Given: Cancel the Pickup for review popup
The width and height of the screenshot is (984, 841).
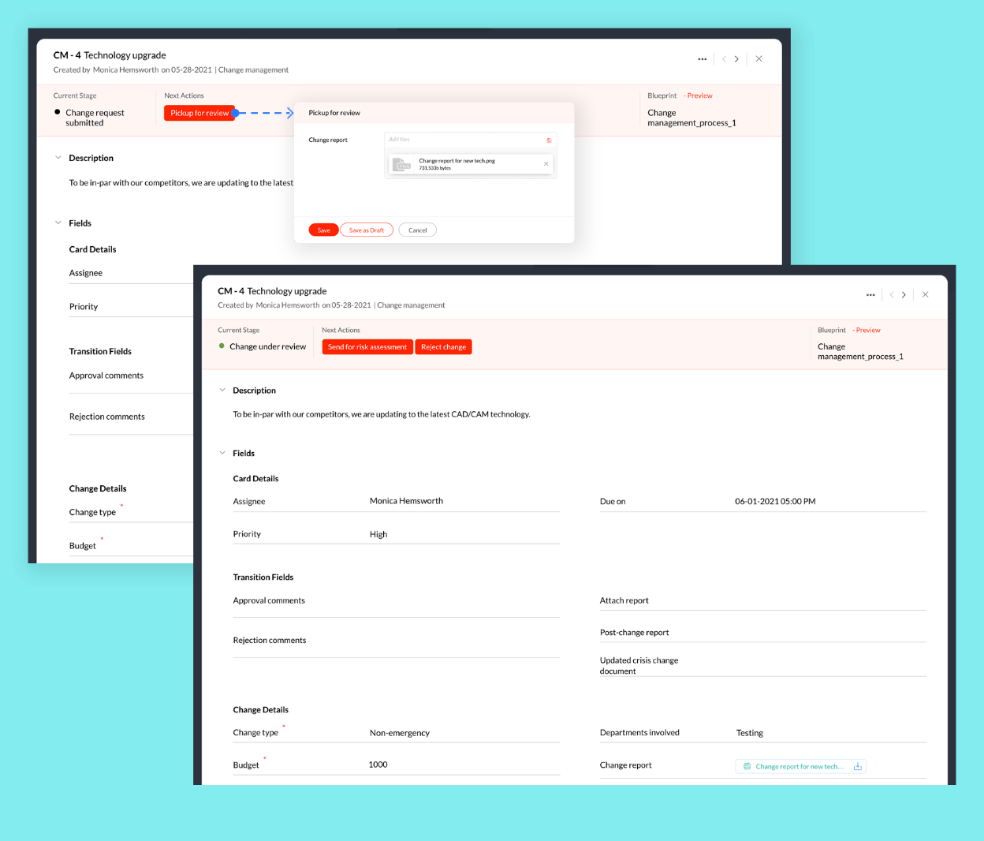Looking at the screenshot, I should point(417,230).
